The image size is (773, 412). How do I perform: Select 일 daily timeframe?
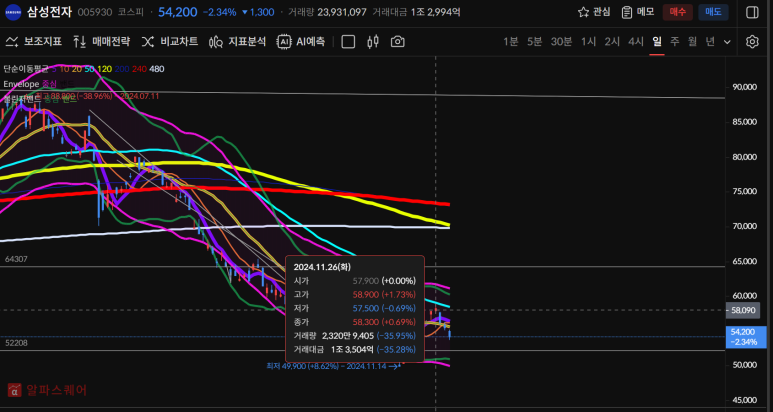point(657,42)
